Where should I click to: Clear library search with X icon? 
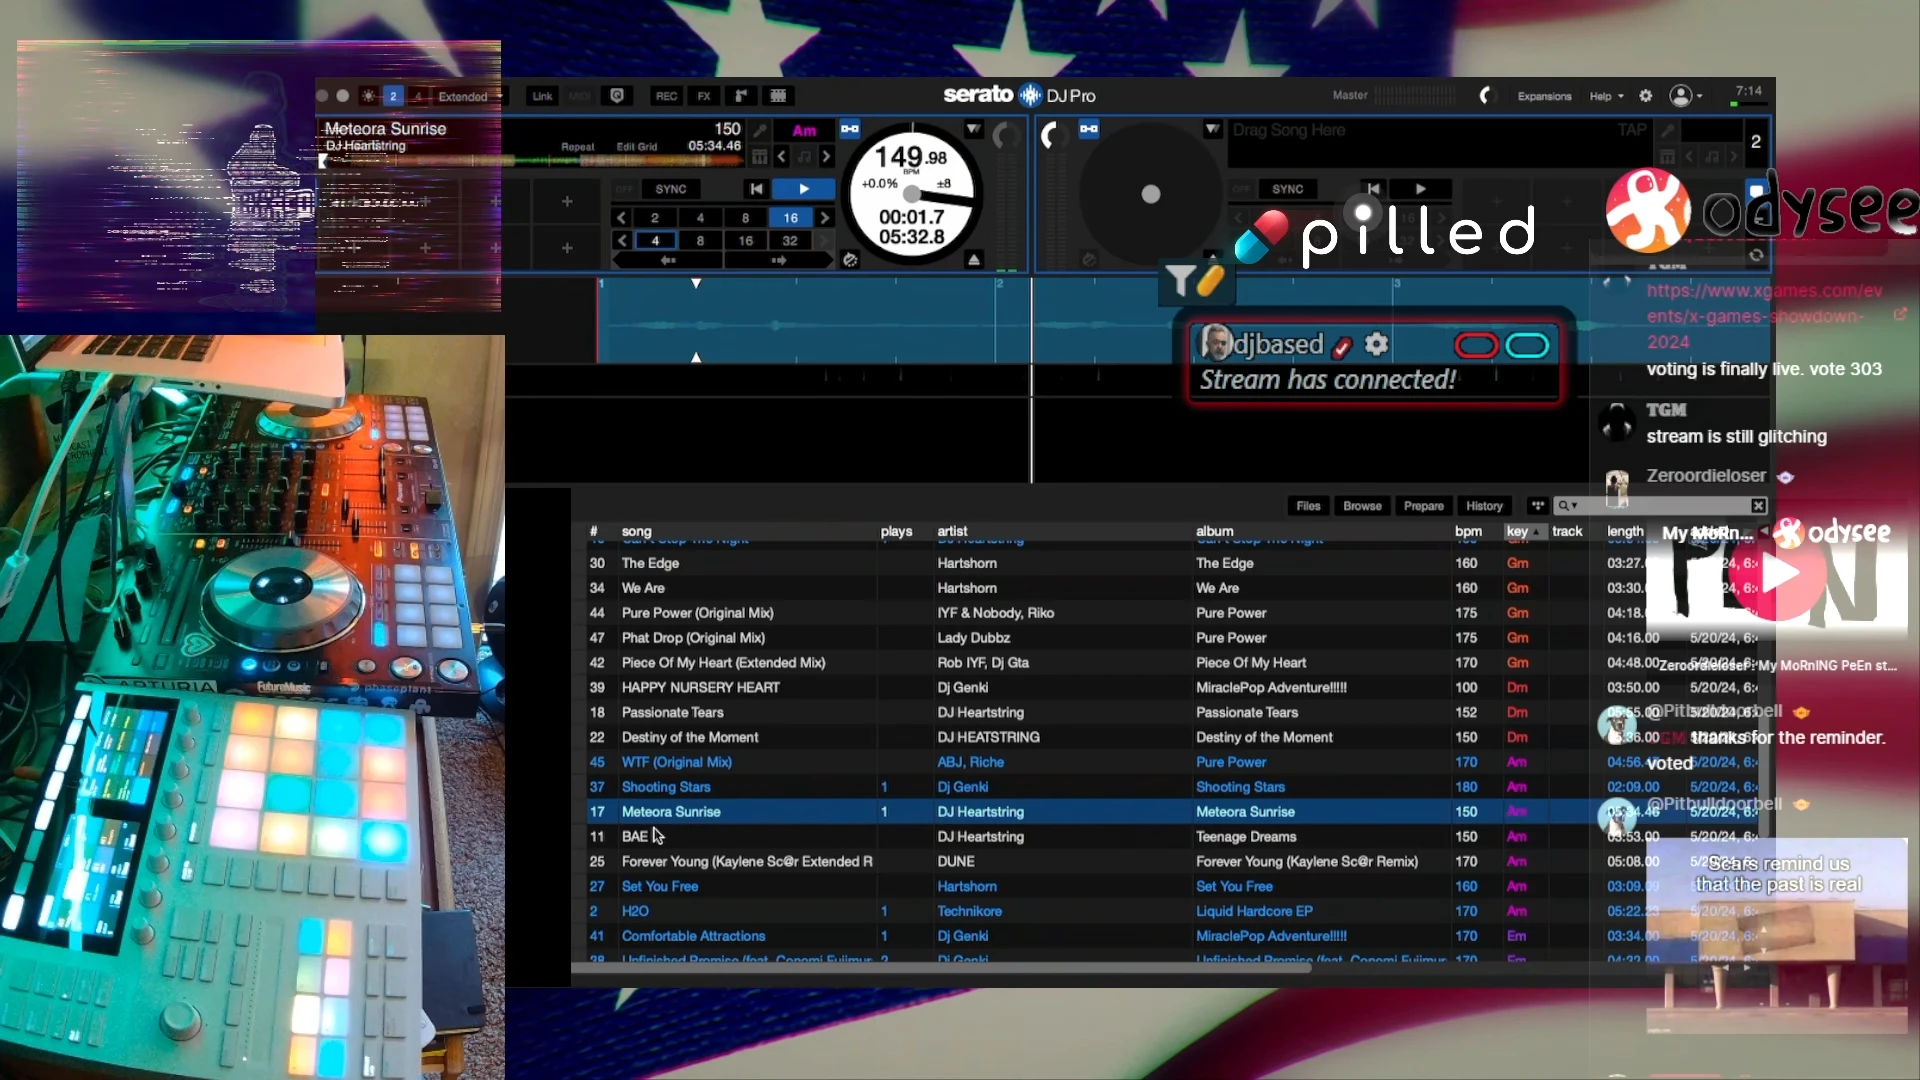point(1758,506)
